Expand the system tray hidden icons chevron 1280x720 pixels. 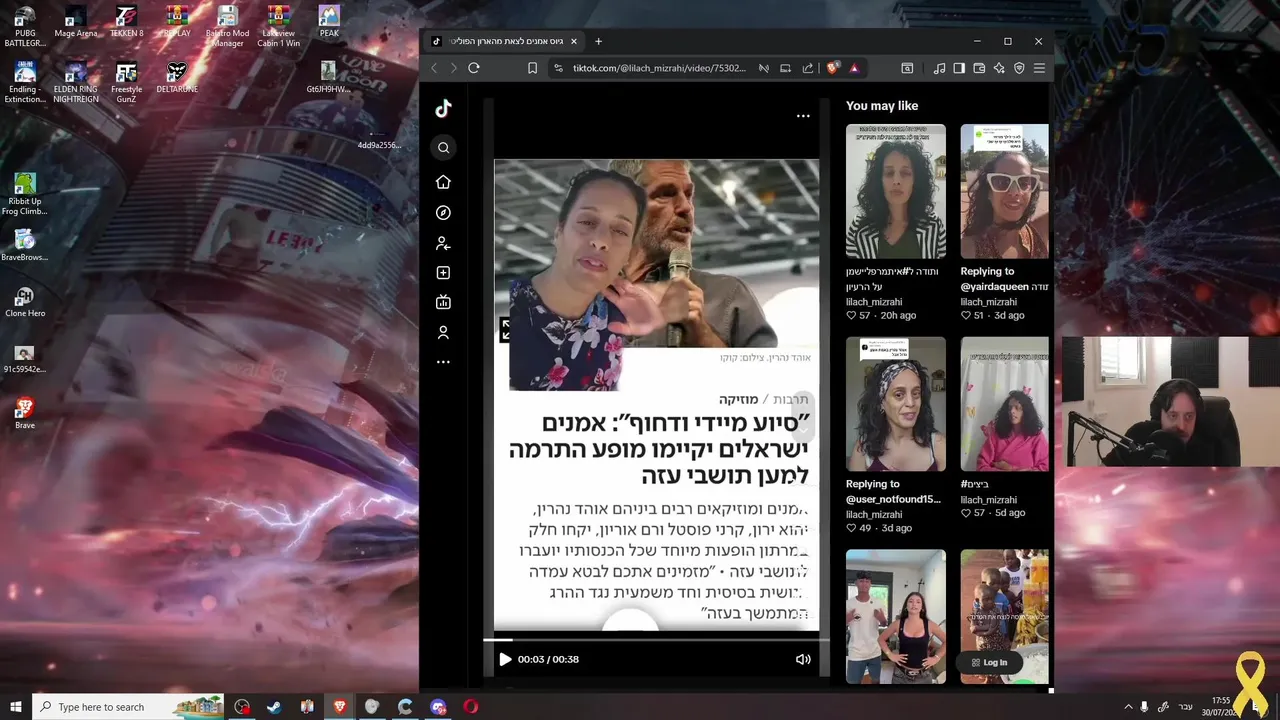[1129, 707]
